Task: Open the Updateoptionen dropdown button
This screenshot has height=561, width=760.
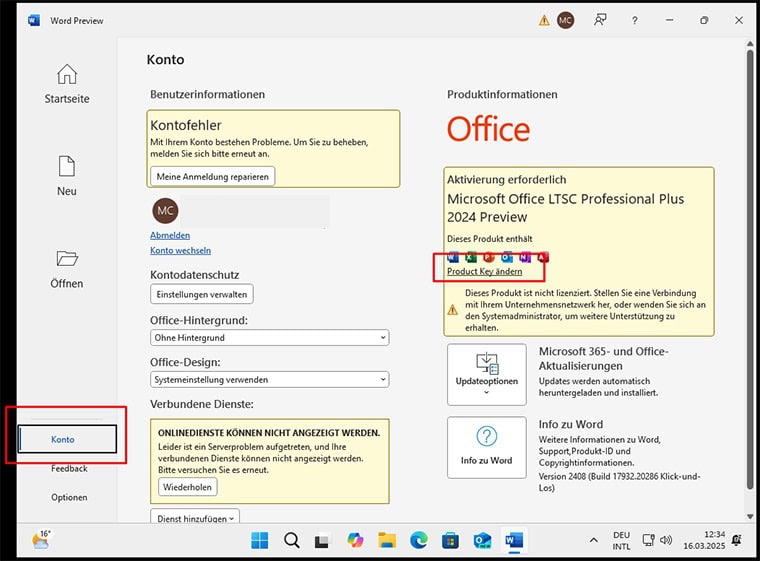Action: click(486, 375)
